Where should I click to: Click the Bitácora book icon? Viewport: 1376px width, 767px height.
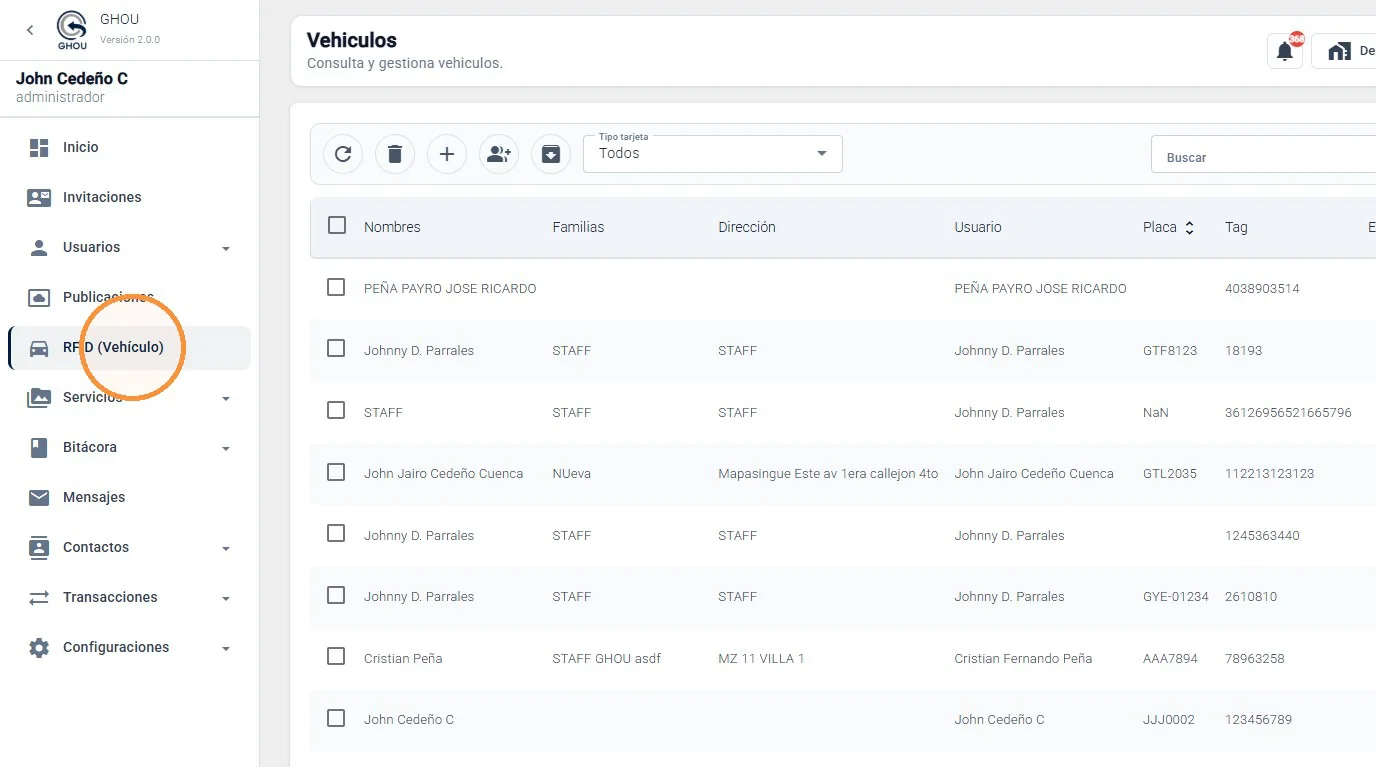click(x=39, y=447)
